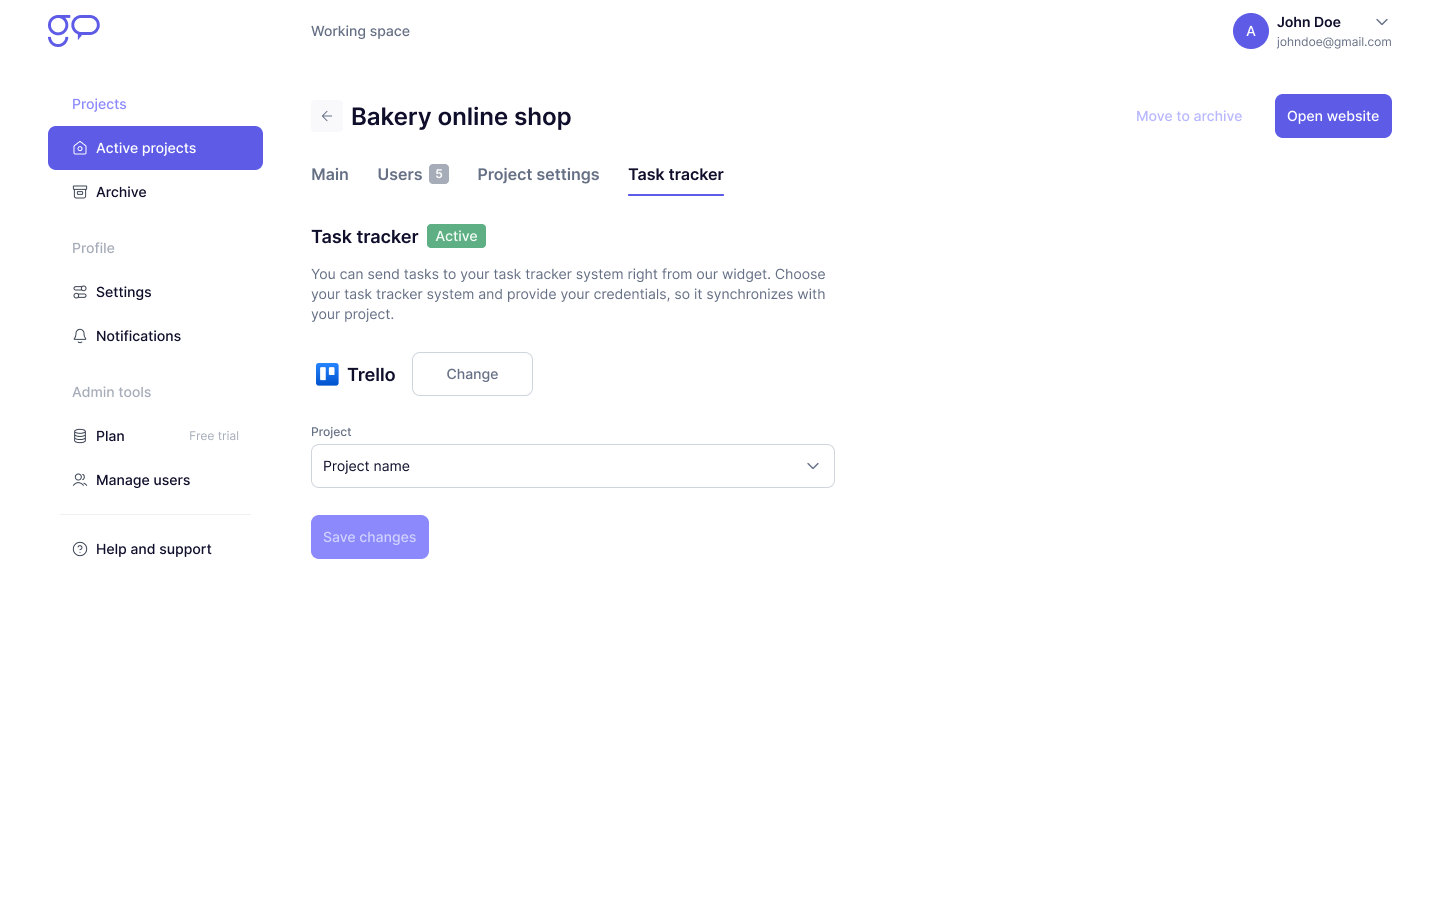Click the Trello logo icon
This screenshot has height=900, width=1440.
pos(327,374)
